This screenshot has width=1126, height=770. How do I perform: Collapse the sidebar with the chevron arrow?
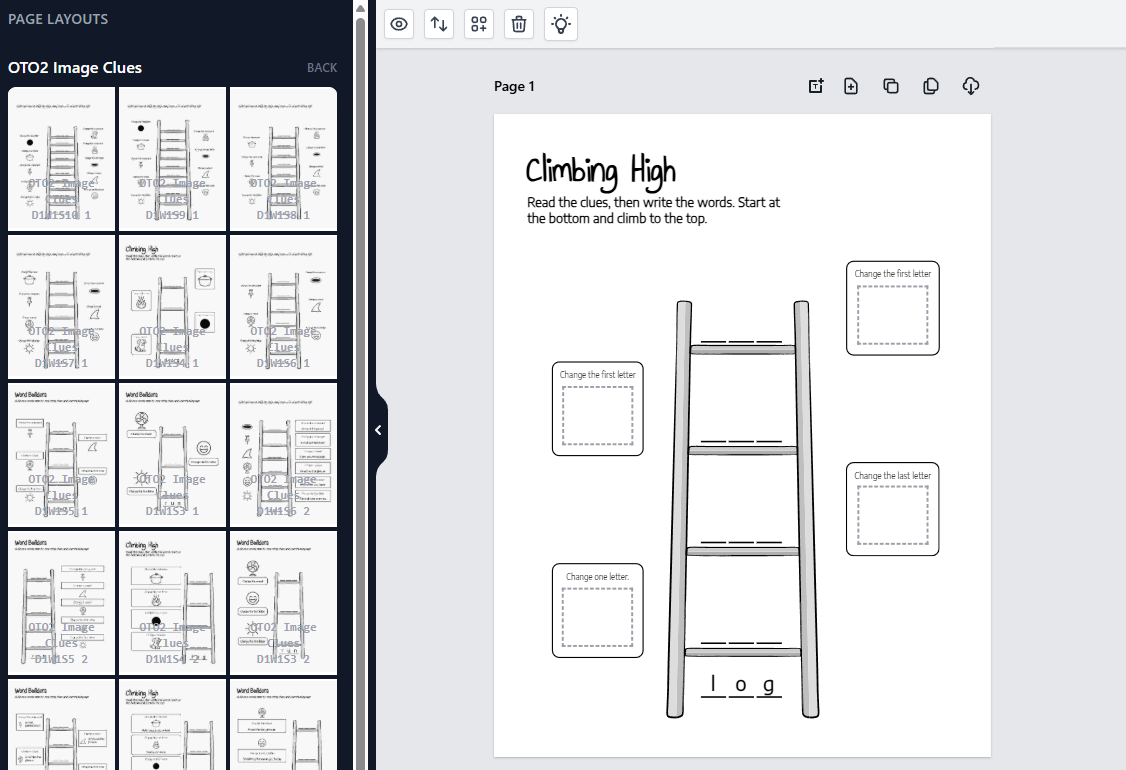coord(378,430)
